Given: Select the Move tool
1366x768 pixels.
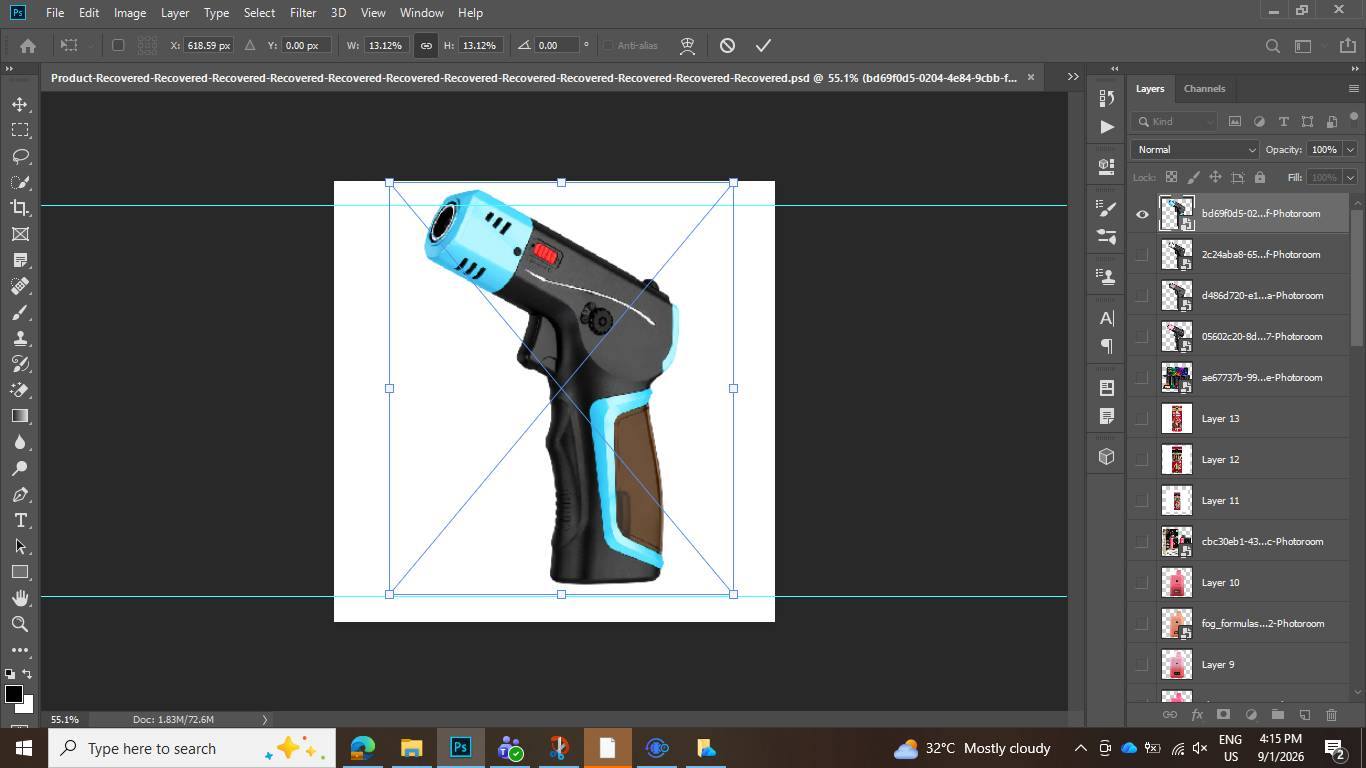Looking at the screenshot, I should [x=20, y=104].
